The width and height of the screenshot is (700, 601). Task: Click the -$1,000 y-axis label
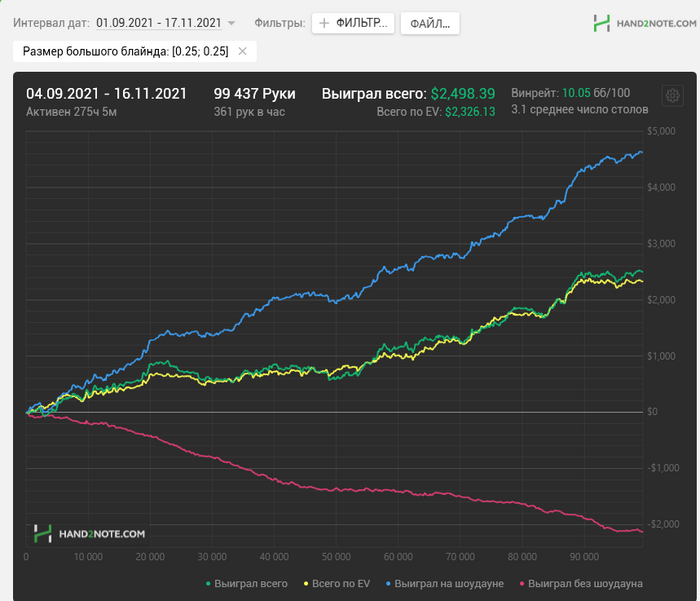click(663, 468)
